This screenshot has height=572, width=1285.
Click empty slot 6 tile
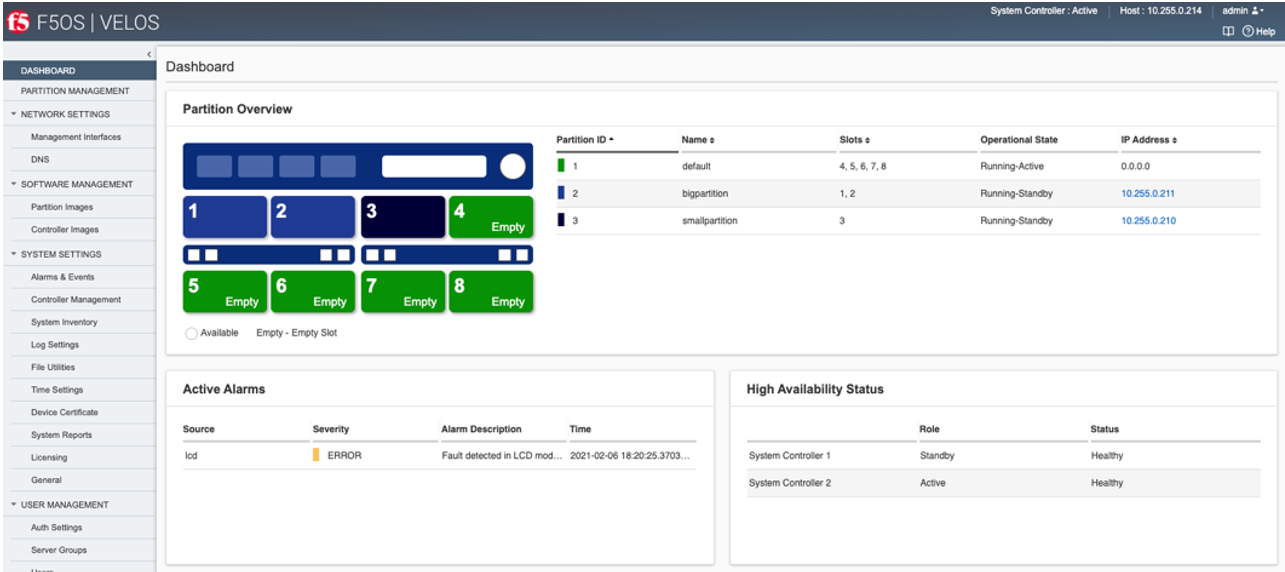[313, 291]
